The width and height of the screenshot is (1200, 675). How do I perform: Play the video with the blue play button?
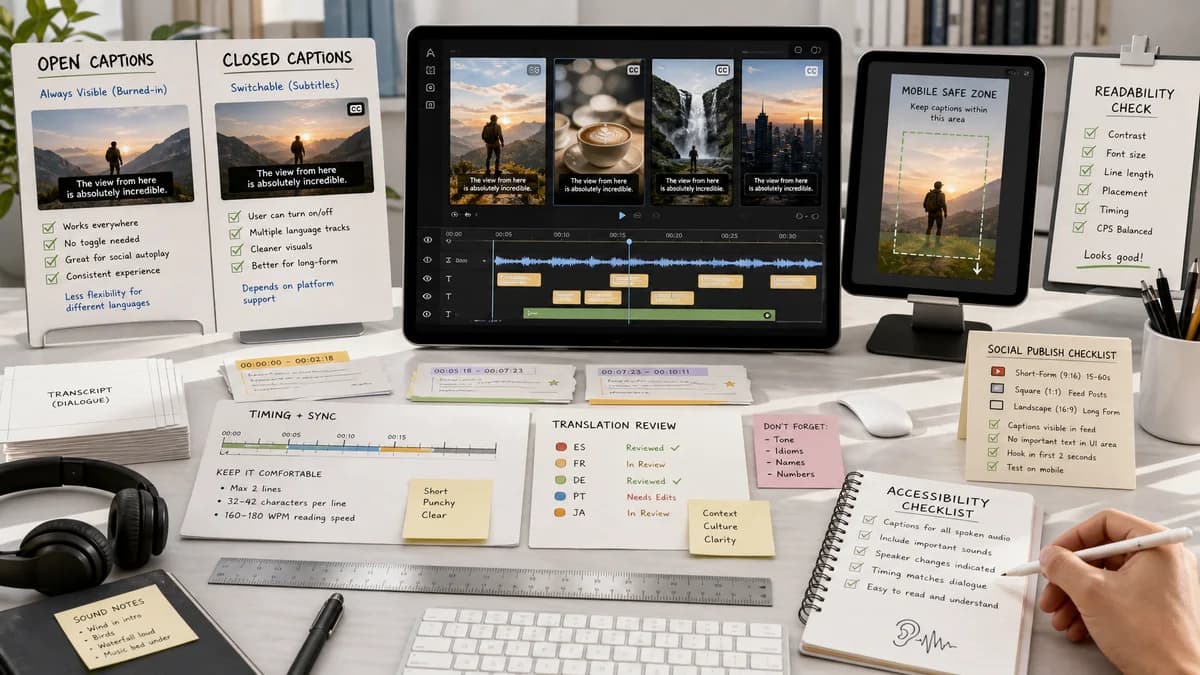[622, 215]
